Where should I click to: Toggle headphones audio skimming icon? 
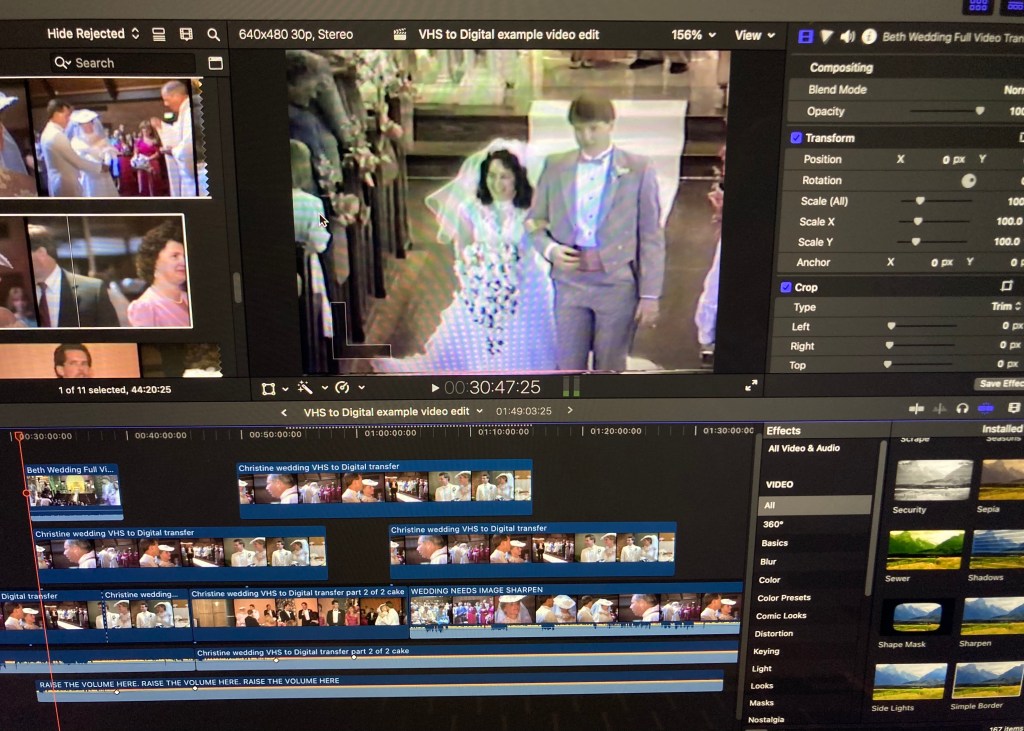coord(962,409)
